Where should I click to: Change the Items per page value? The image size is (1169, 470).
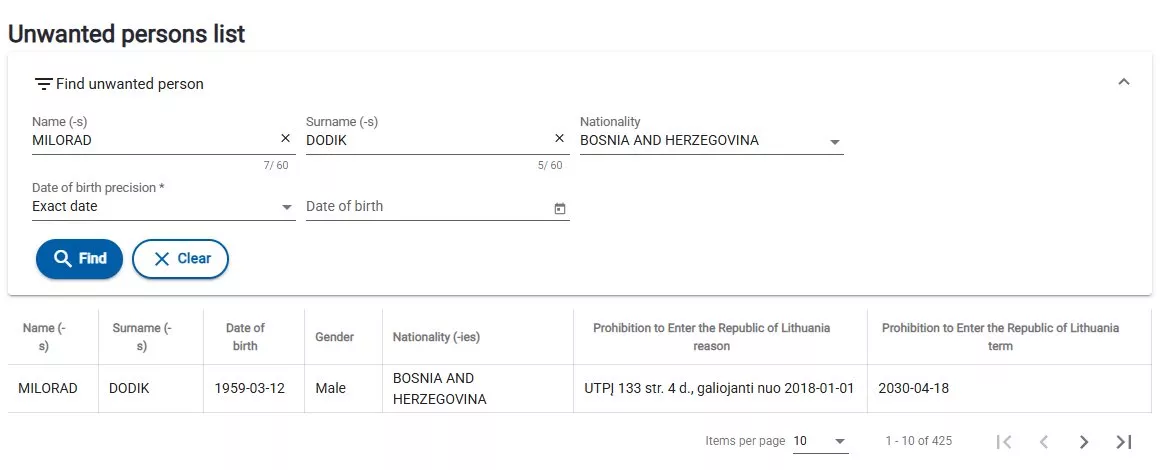tap(820, 441)
